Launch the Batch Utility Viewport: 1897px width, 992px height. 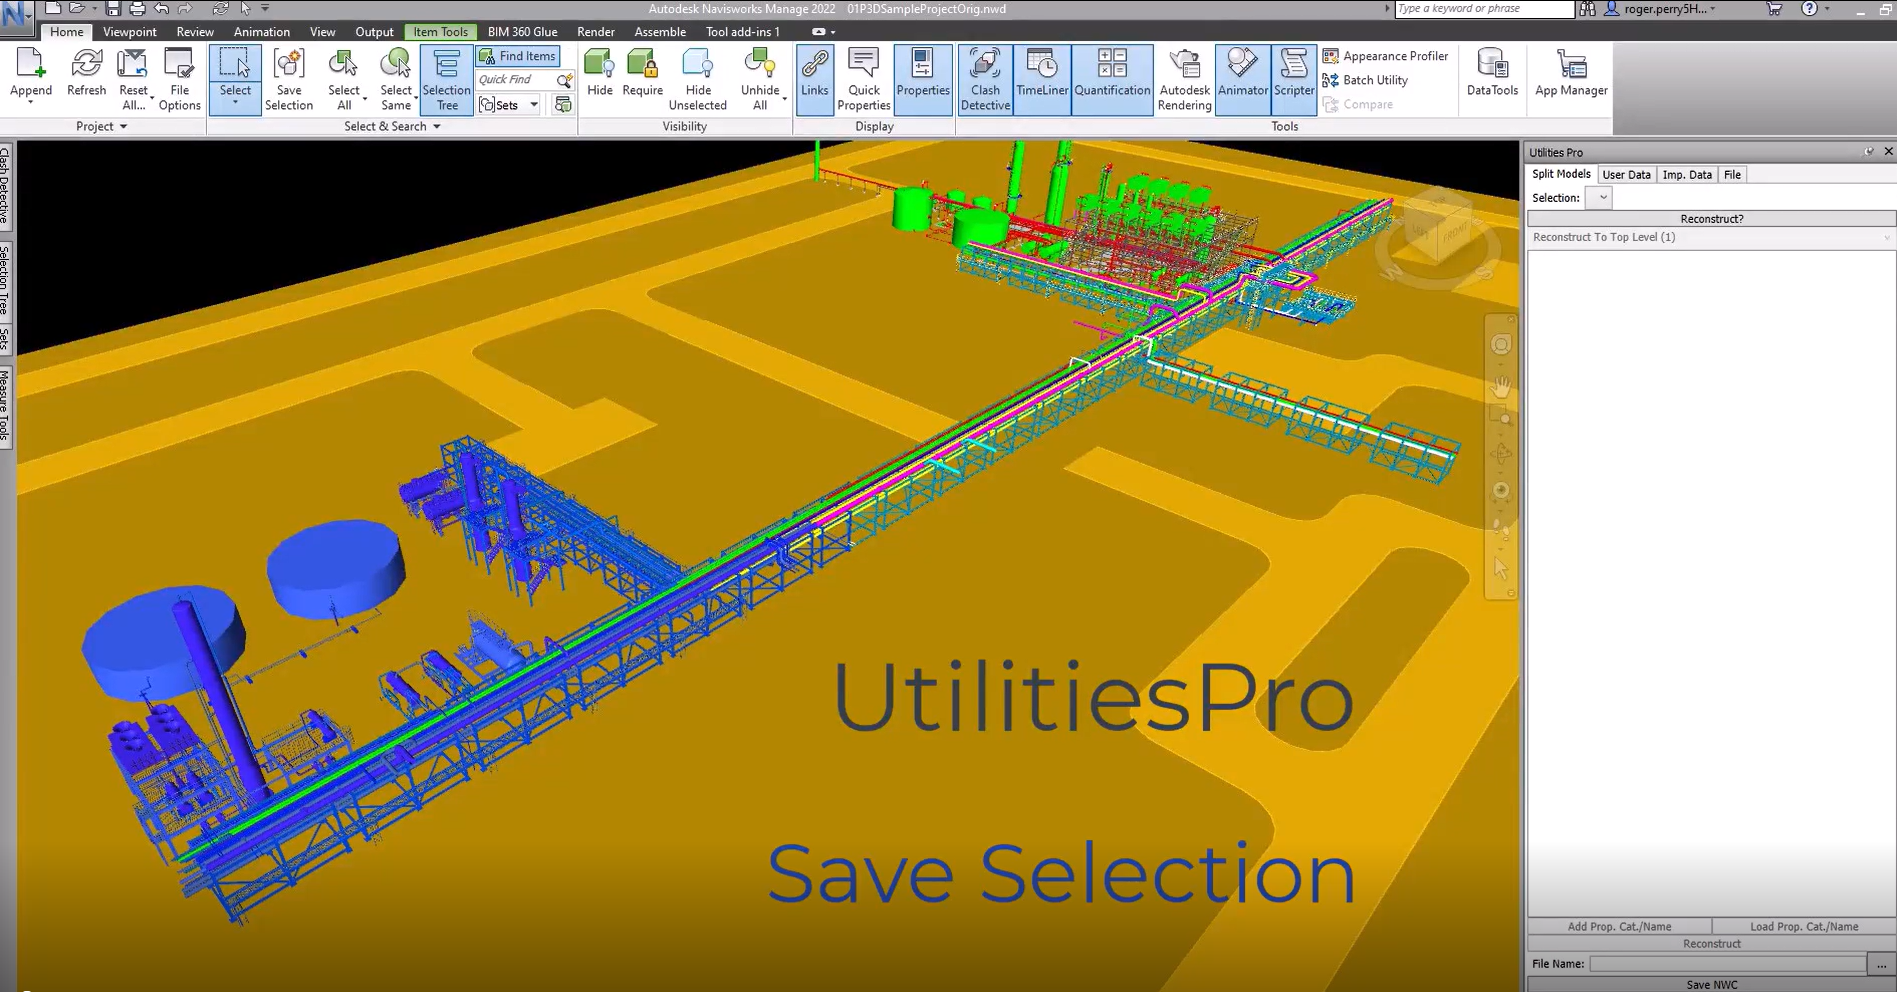1365,80
